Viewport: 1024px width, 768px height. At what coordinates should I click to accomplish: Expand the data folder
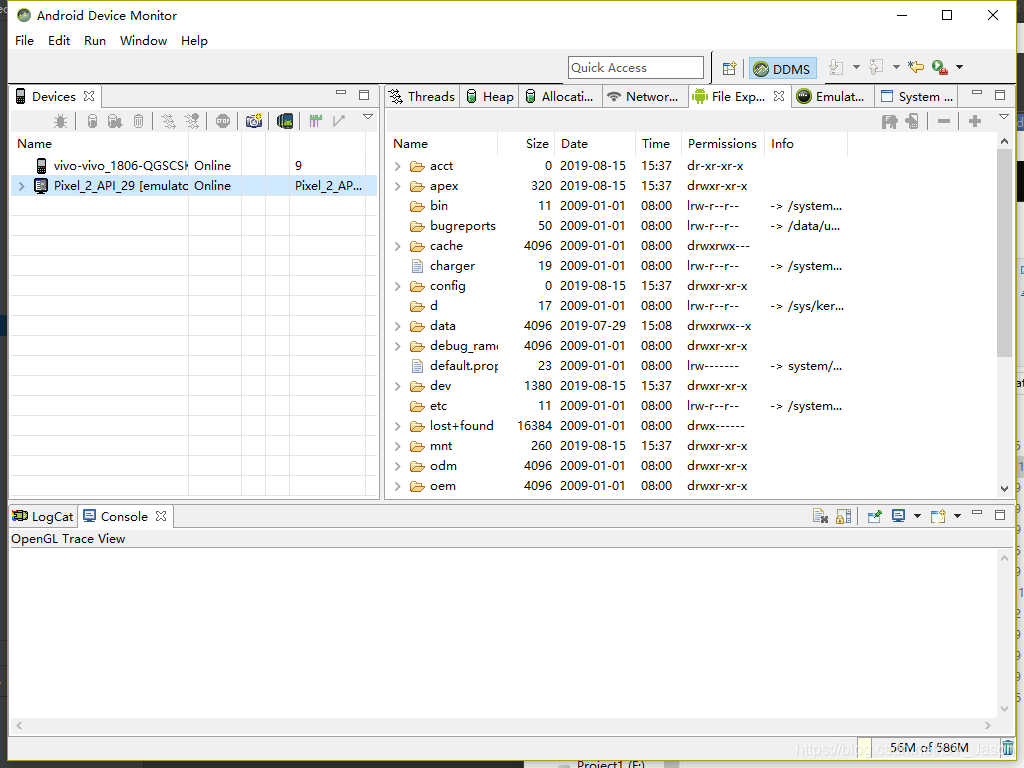[x=398, y=327]
